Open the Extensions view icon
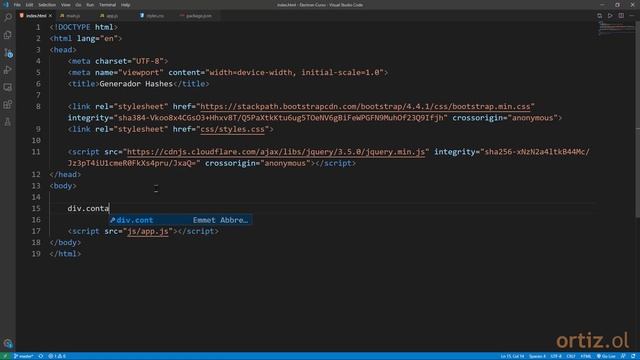 [8, 104]
